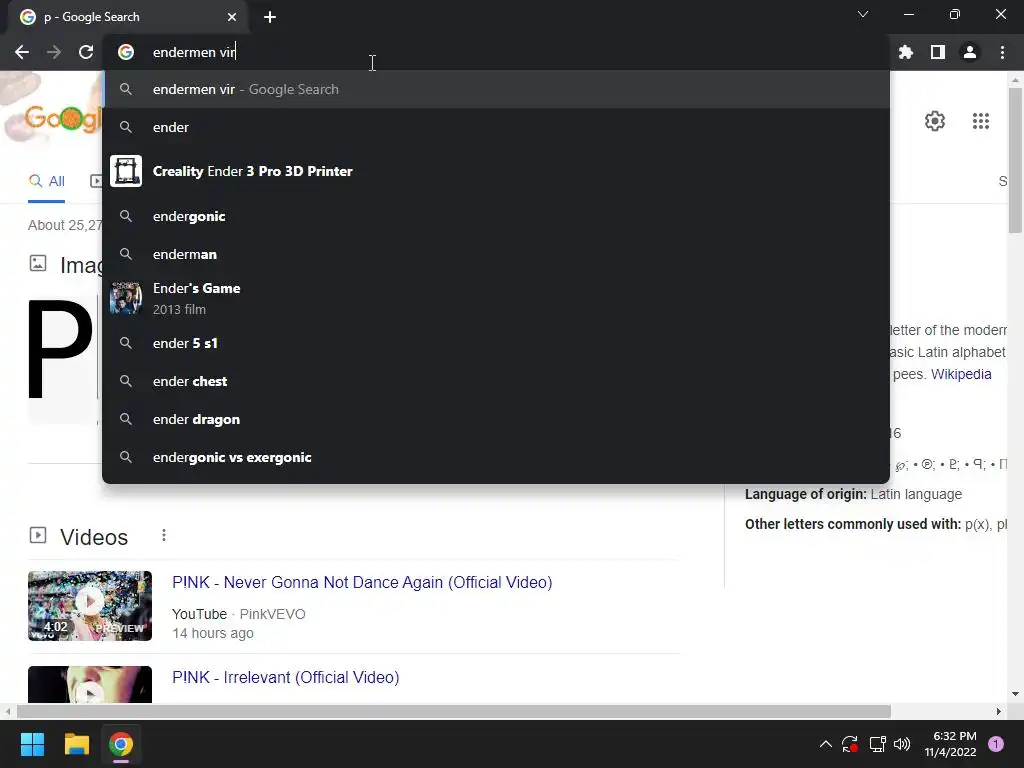
Task: Open the Chrome profile avatar
Action: coord(970,52)
